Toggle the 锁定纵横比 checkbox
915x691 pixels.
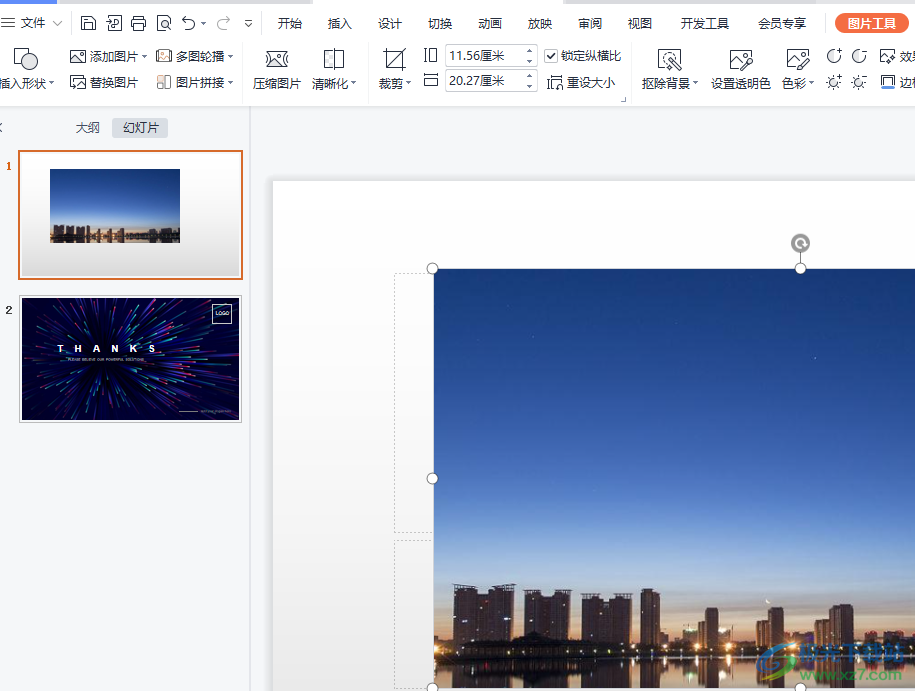coord(551,56)
